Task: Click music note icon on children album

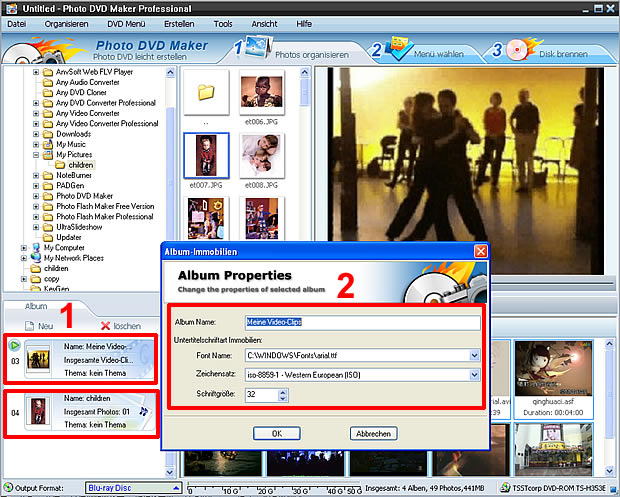Action: coord(143,412)
